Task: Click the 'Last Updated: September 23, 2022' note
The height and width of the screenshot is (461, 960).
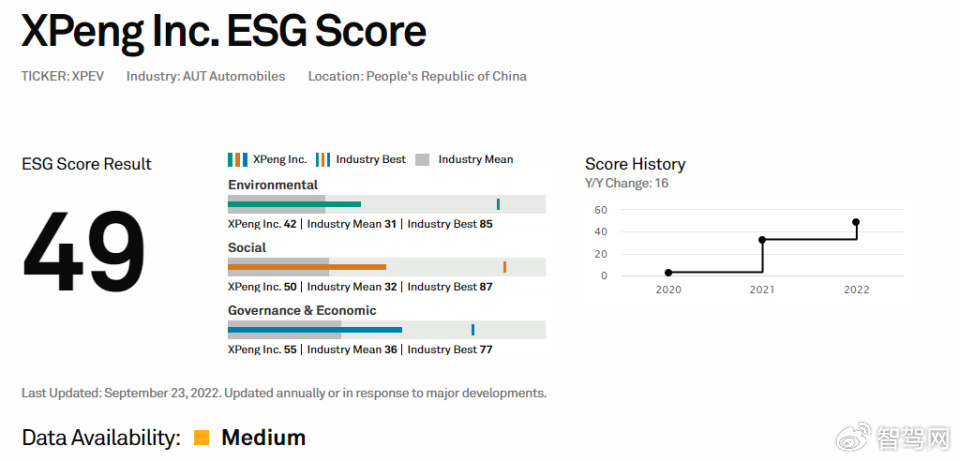Action: 284,393
